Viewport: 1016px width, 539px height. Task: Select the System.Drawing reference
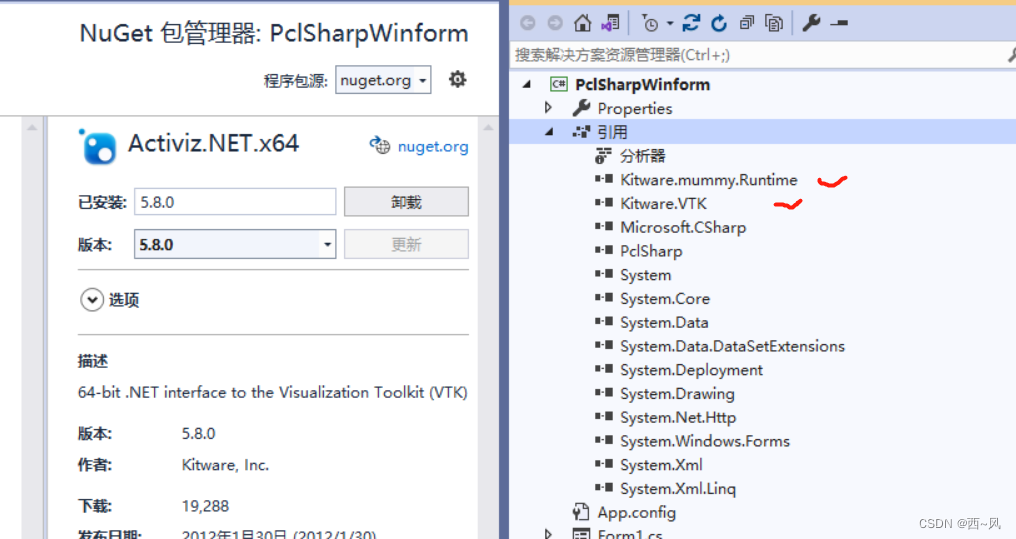coord(677,394)
